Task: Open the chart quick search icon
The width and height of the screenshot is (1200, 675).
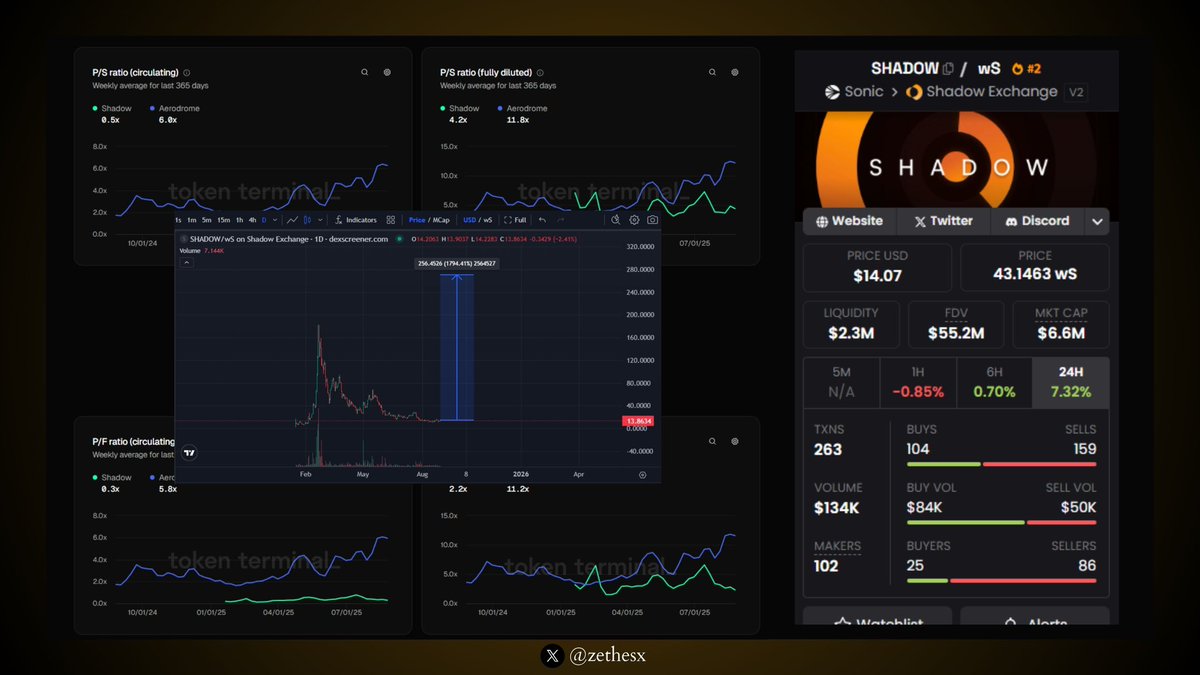Action: pyautogui.click(x=616, y=220)
